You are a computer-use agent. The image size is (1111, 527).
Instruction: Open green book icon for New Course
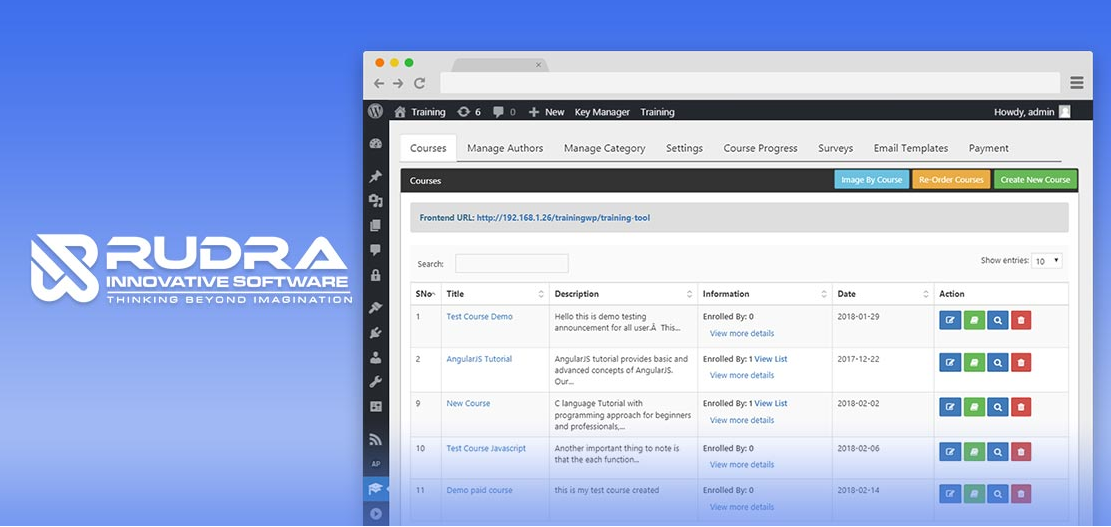coord(974,407)
